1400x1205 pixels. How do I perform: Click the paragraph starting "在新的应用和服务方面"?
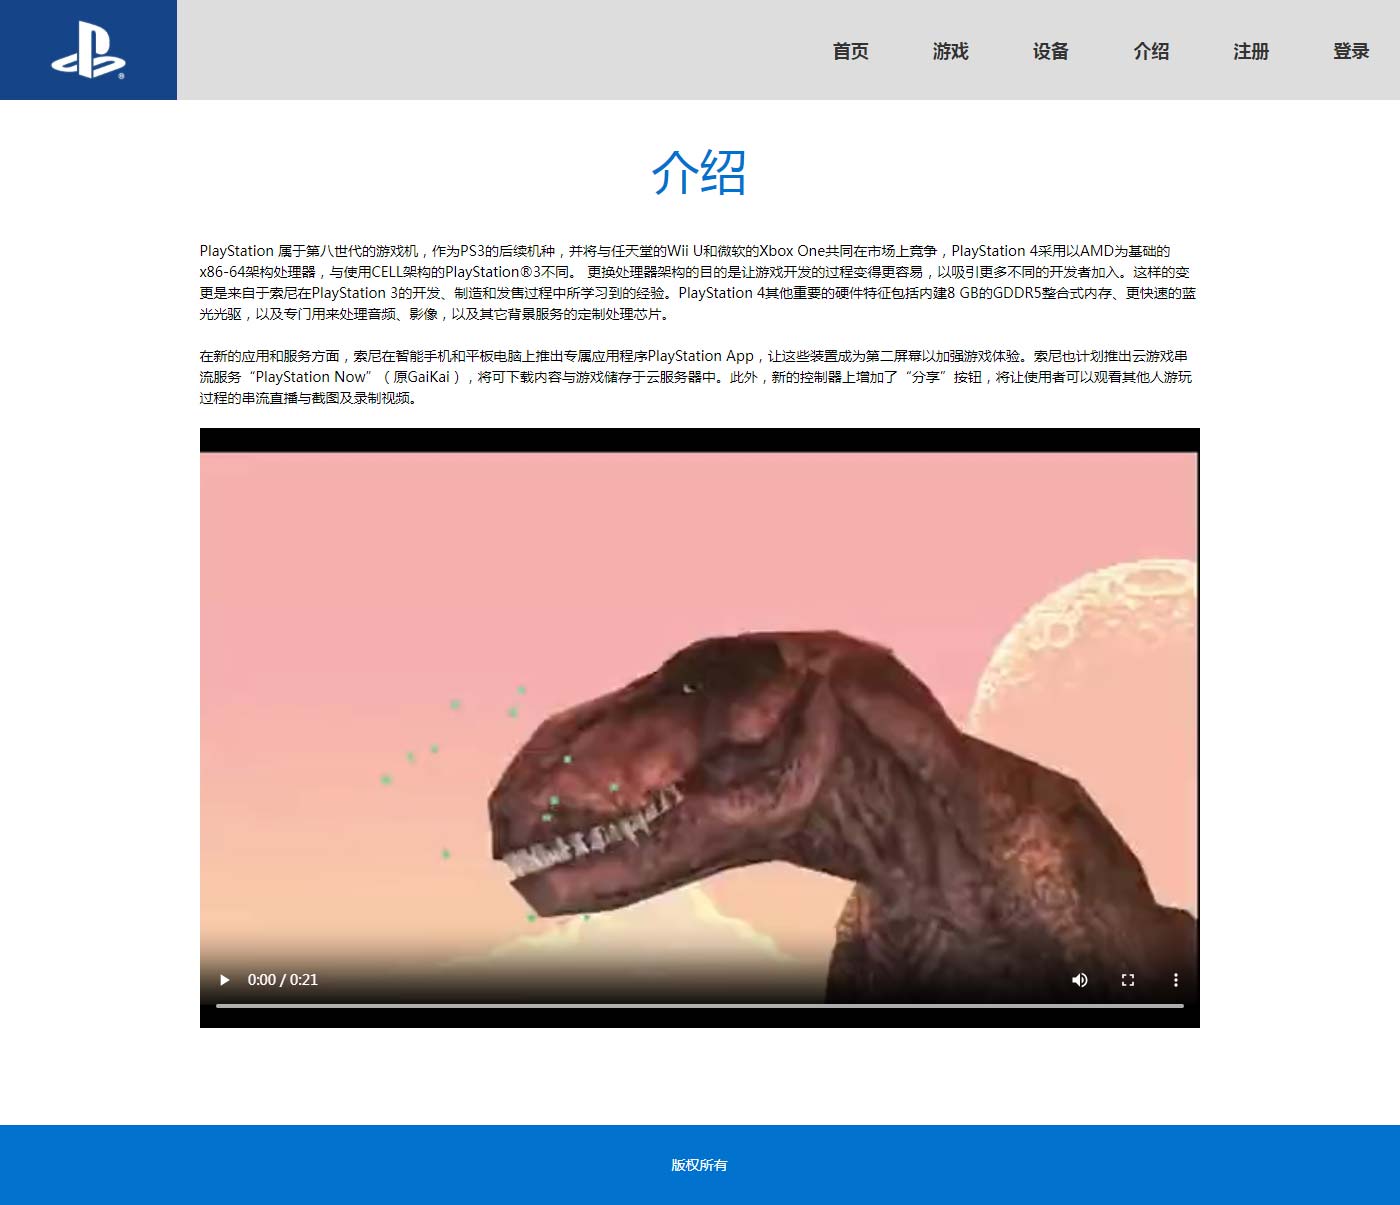pos(696,377)
